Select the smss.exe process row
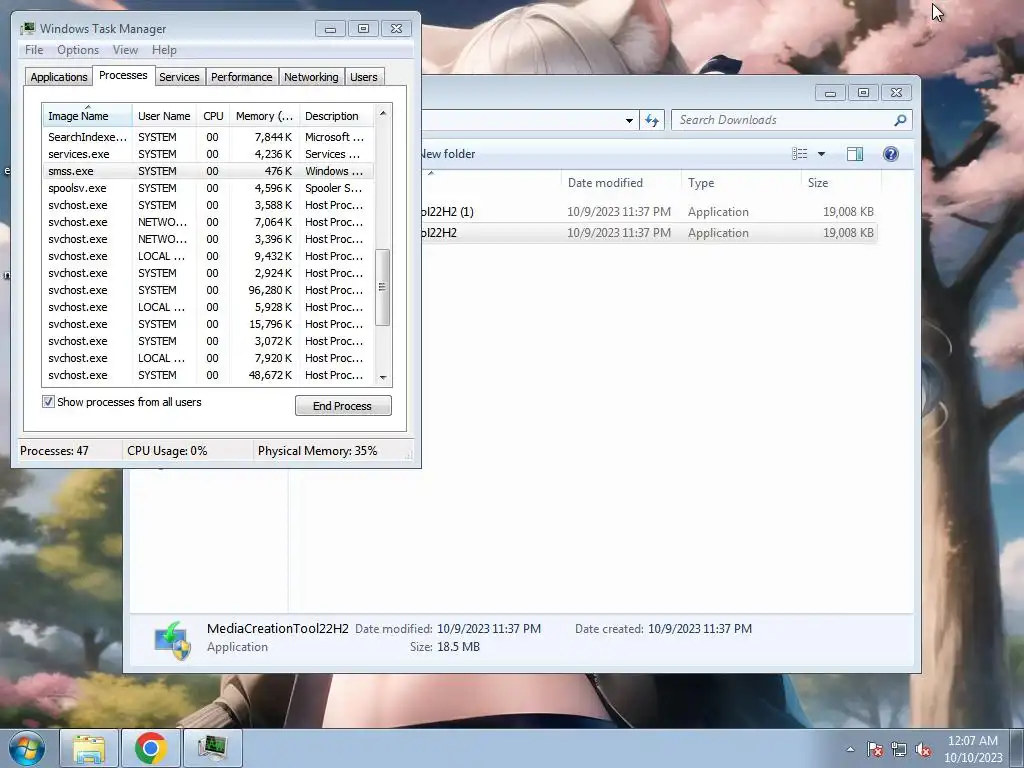 [x=208, y=171]
